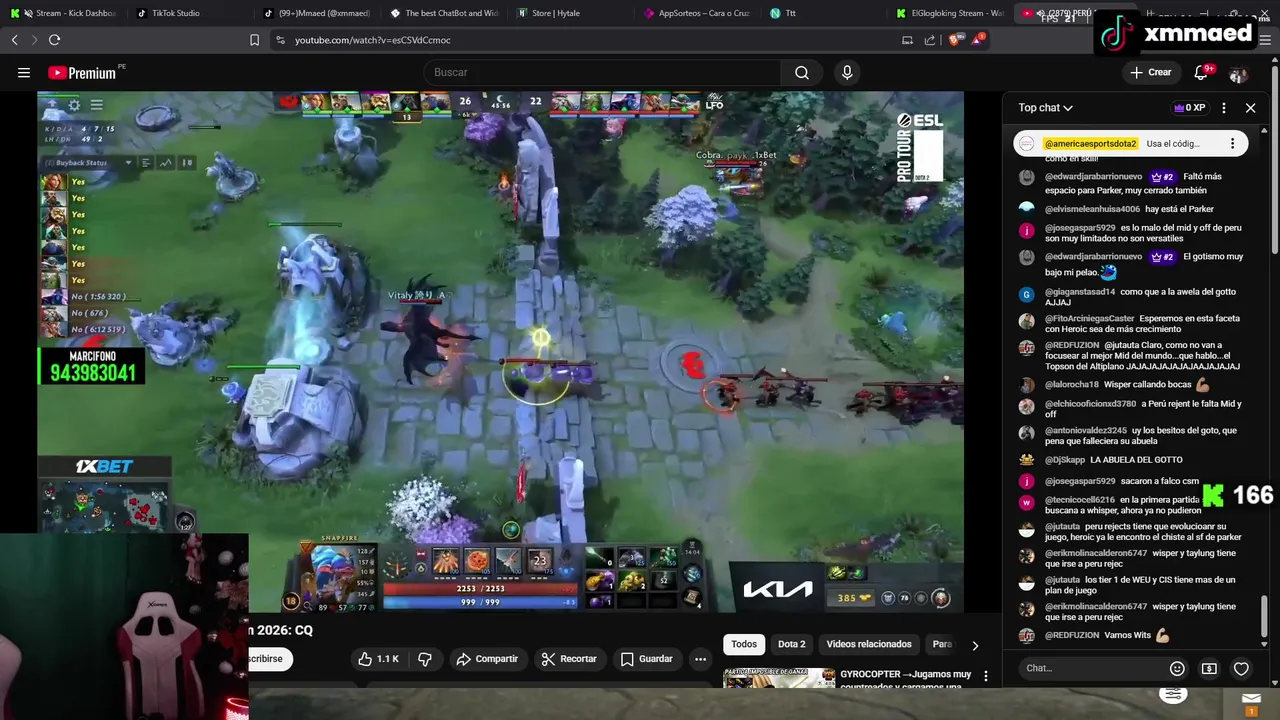Close the live chat panel
The height and width of the screenshot is (720, 1280).
[x=1250, y=108]
